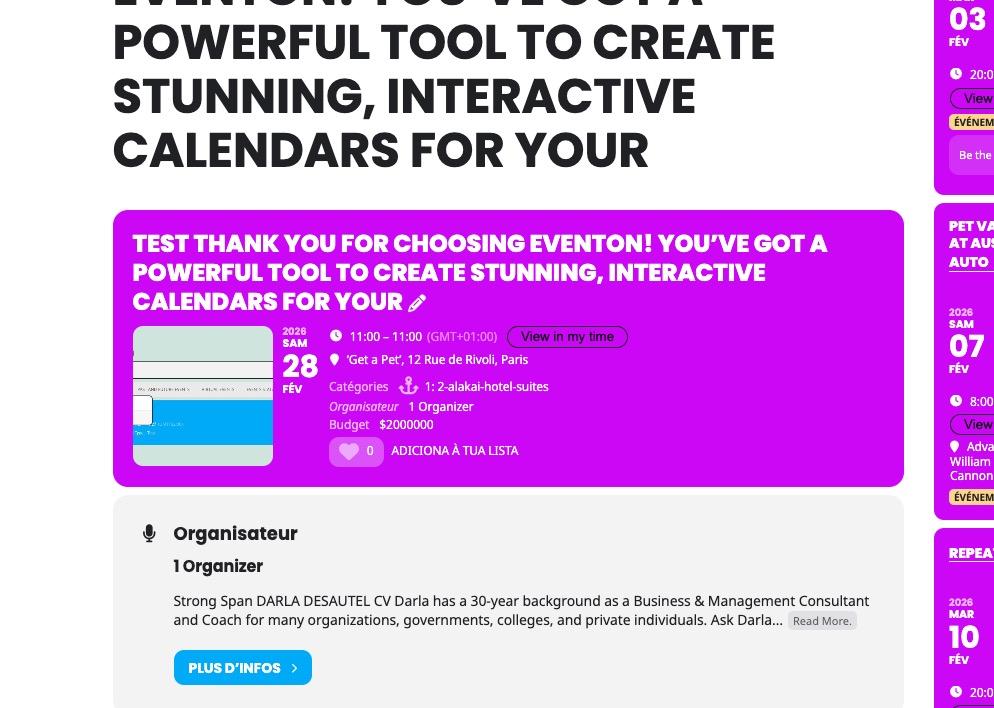This screenshot has width=994, height=708.
Task: Expand organizer description with Read More
Action: pyautogui.click(x=822, y=621)
